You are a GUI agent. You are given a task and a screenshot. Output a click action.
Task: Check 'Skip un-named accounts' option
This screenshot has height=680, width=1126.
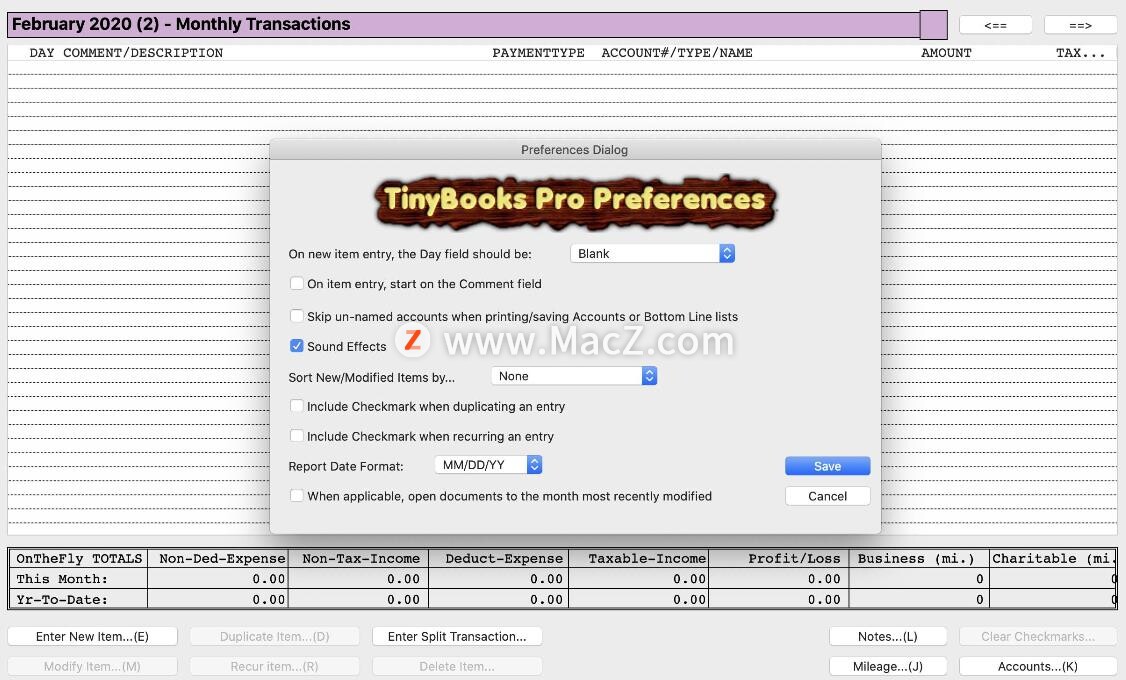pyautogui.click(x=297, y=316)
